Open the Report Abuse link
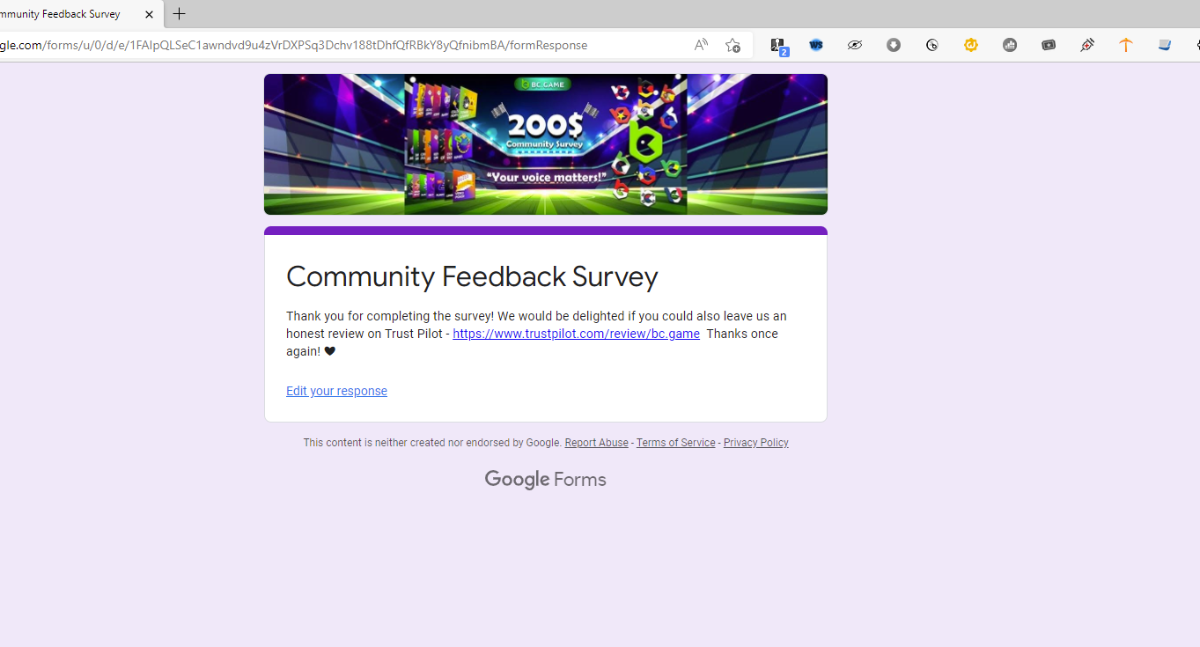The height and width of the screenshot is (647, 1200). pyautogui.click(x=596, y=443)
